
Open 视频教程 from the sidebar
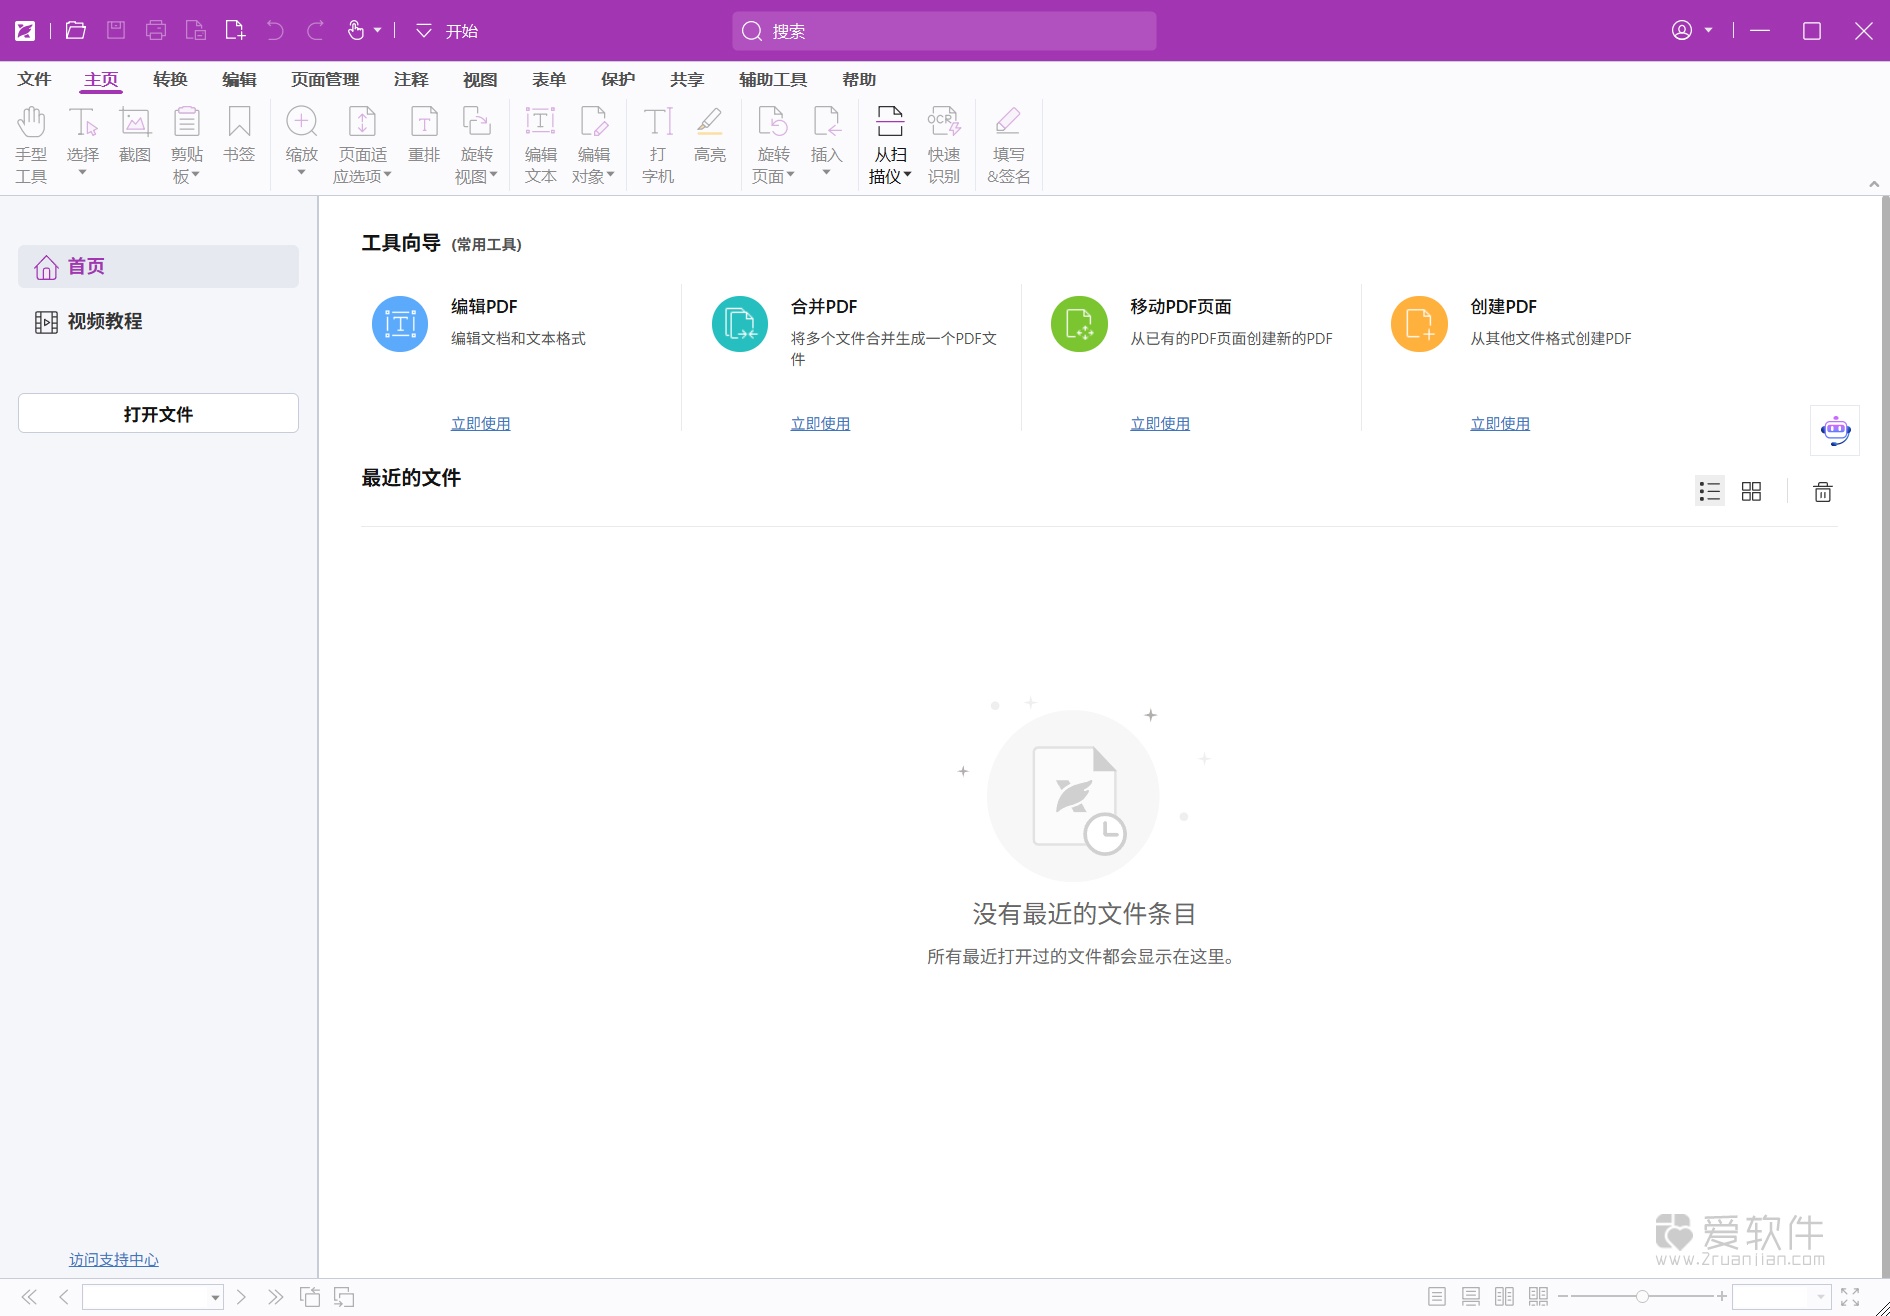pyautogui.click(x=104, y=321)
